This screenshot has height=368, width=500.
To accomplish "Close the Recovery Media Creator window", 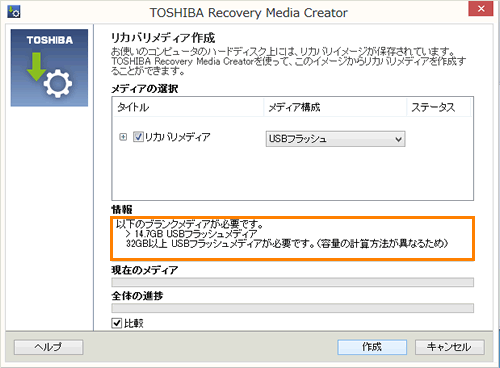I will click(481, 9).
